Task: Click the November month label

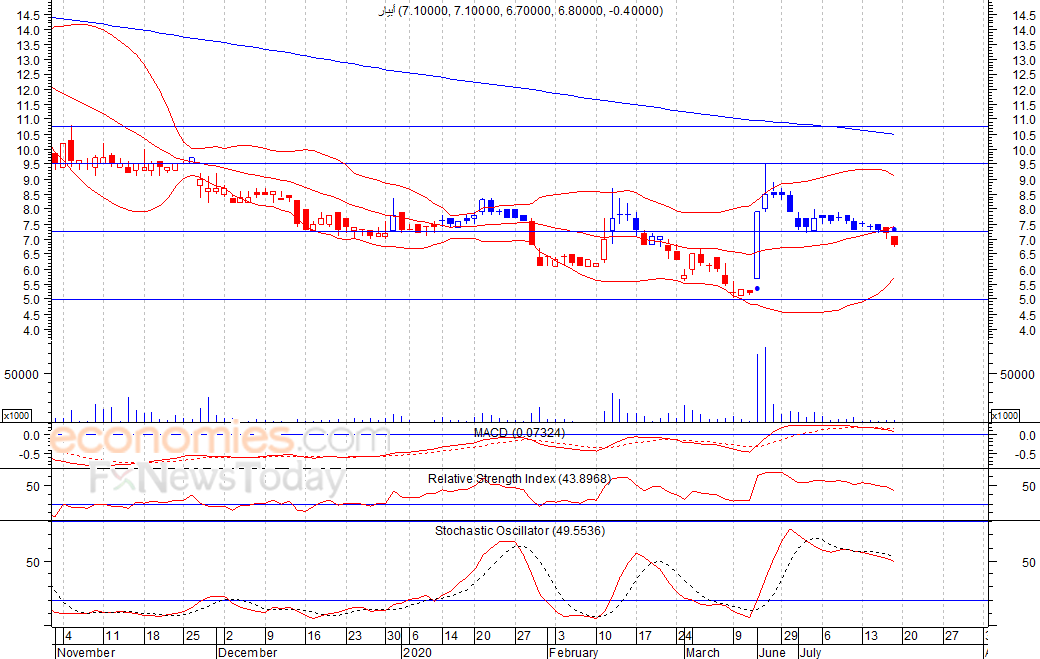Action: (x=86, y=652)
